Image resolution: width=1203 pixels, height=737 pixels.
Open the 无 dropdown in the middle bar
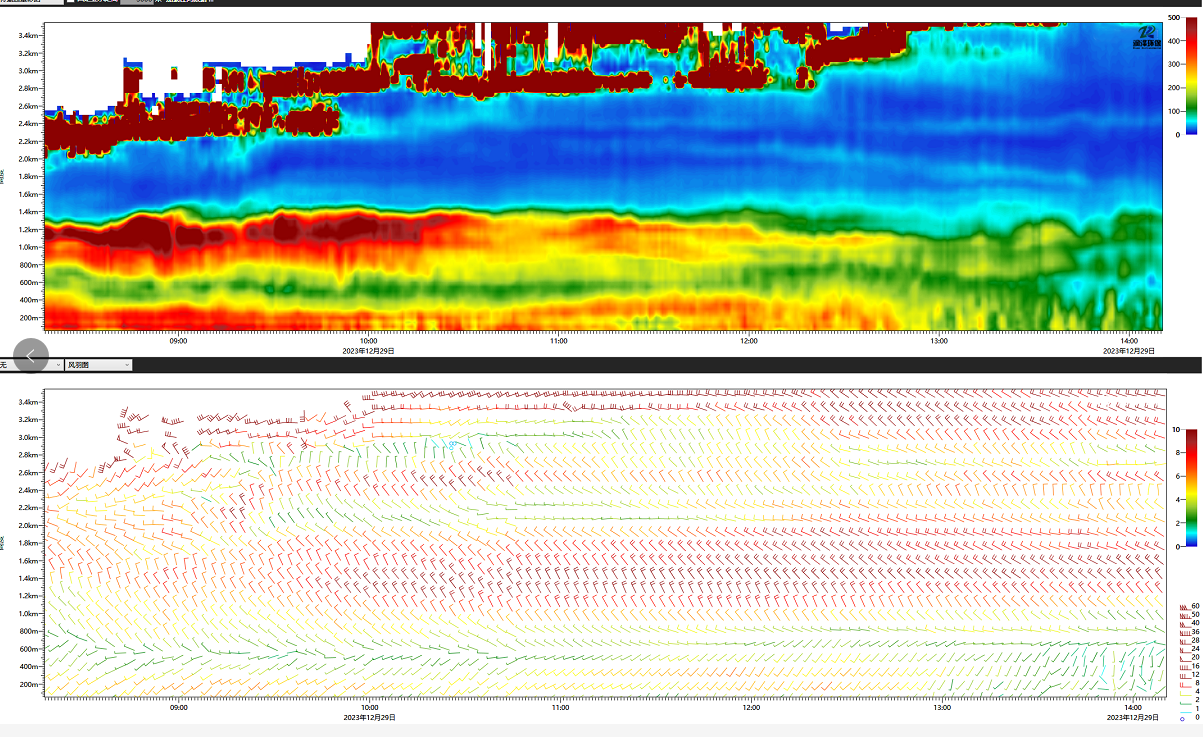coord(56,366)
